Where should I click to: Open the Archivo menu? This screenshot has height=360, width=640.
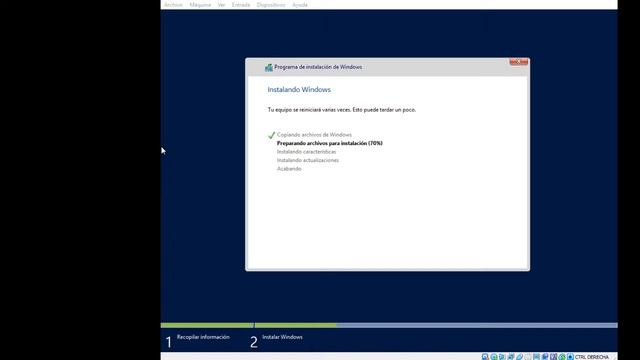tap(173, 5)
